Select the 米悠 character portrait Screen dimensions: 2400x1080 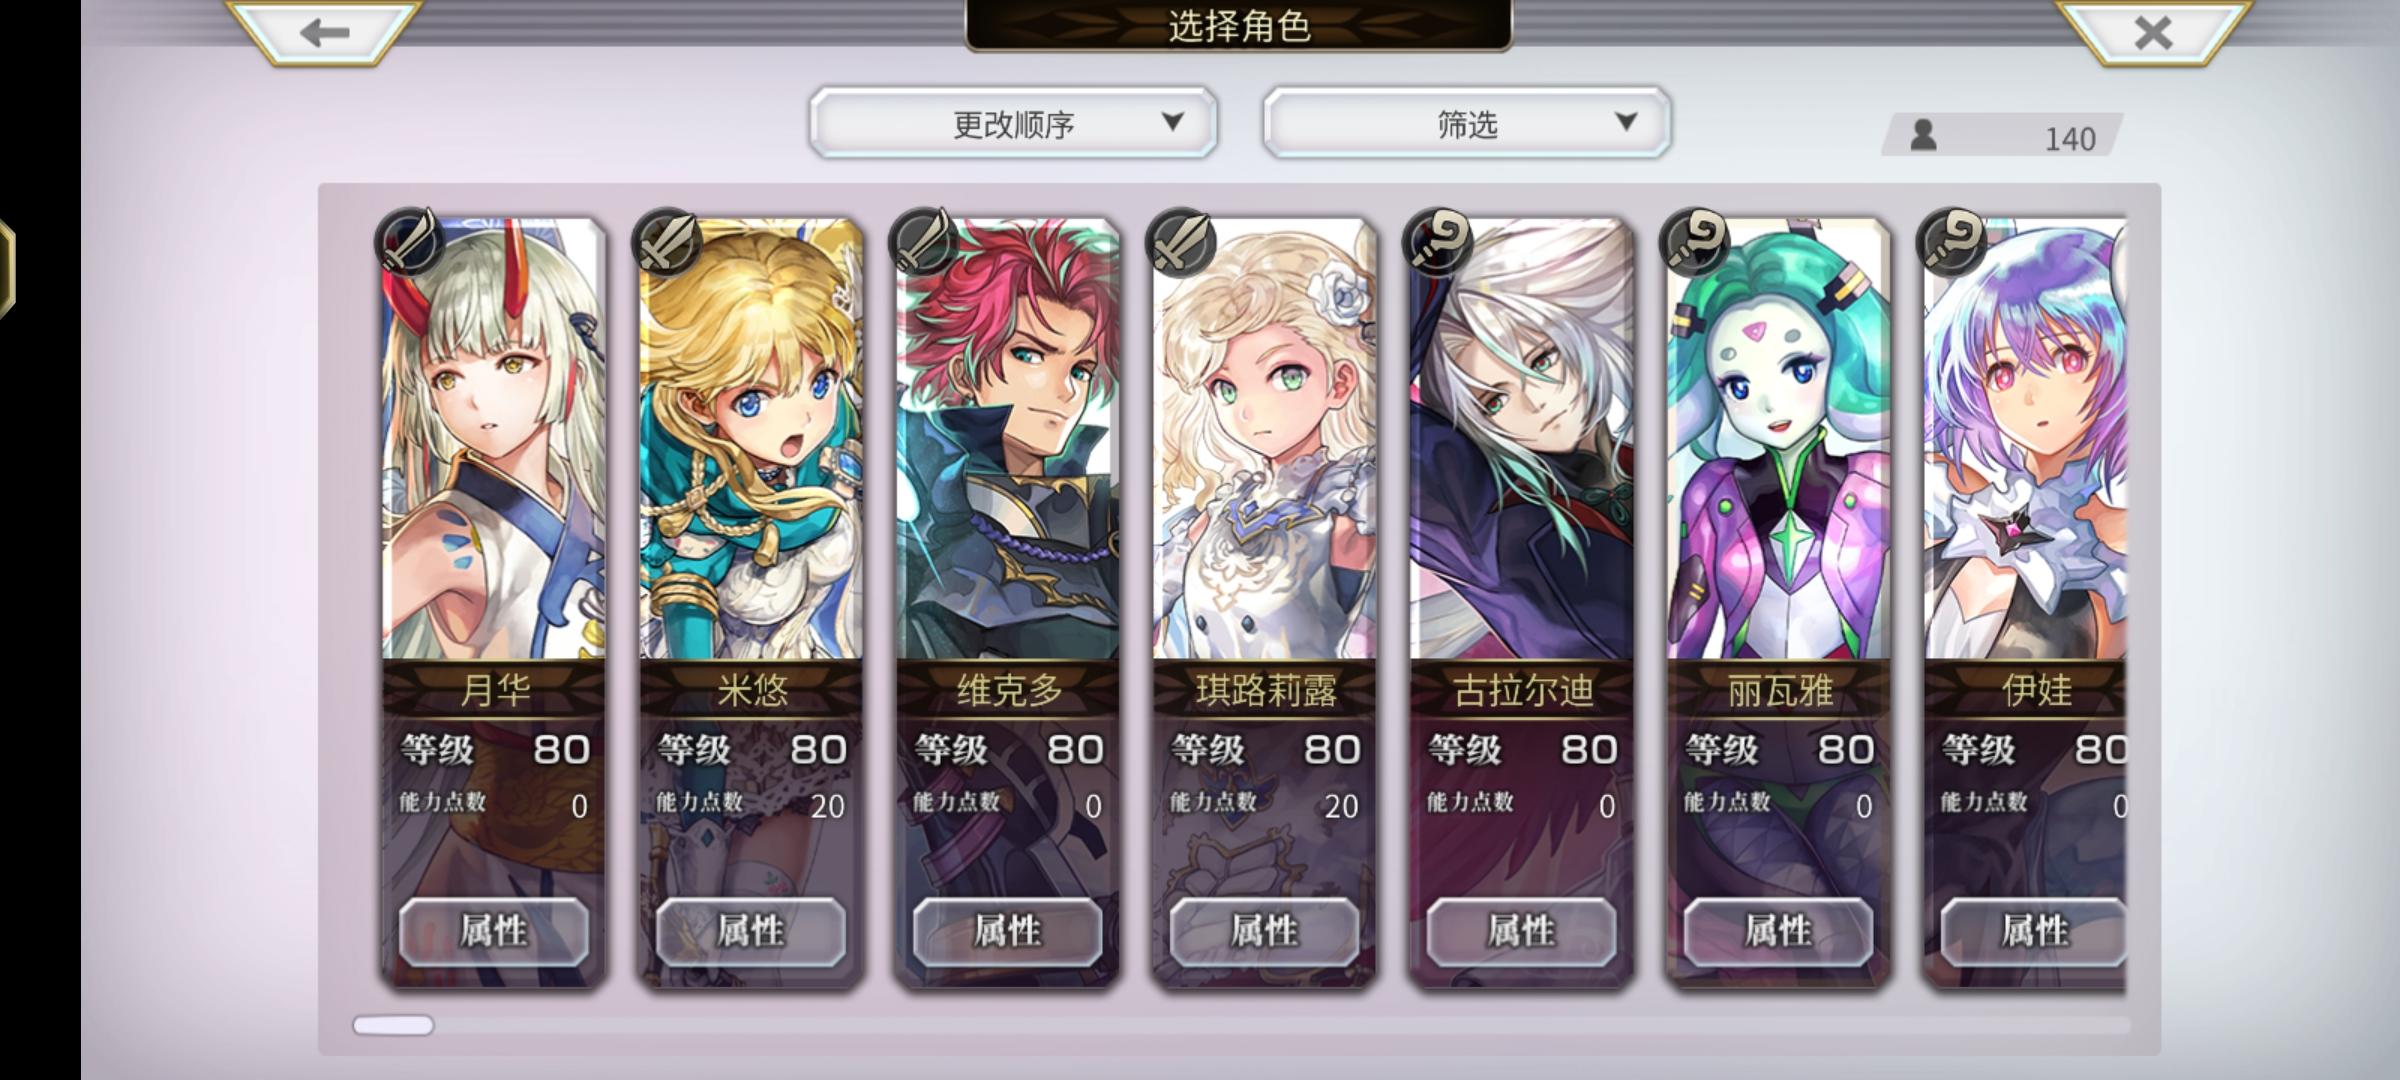(751, 440)
